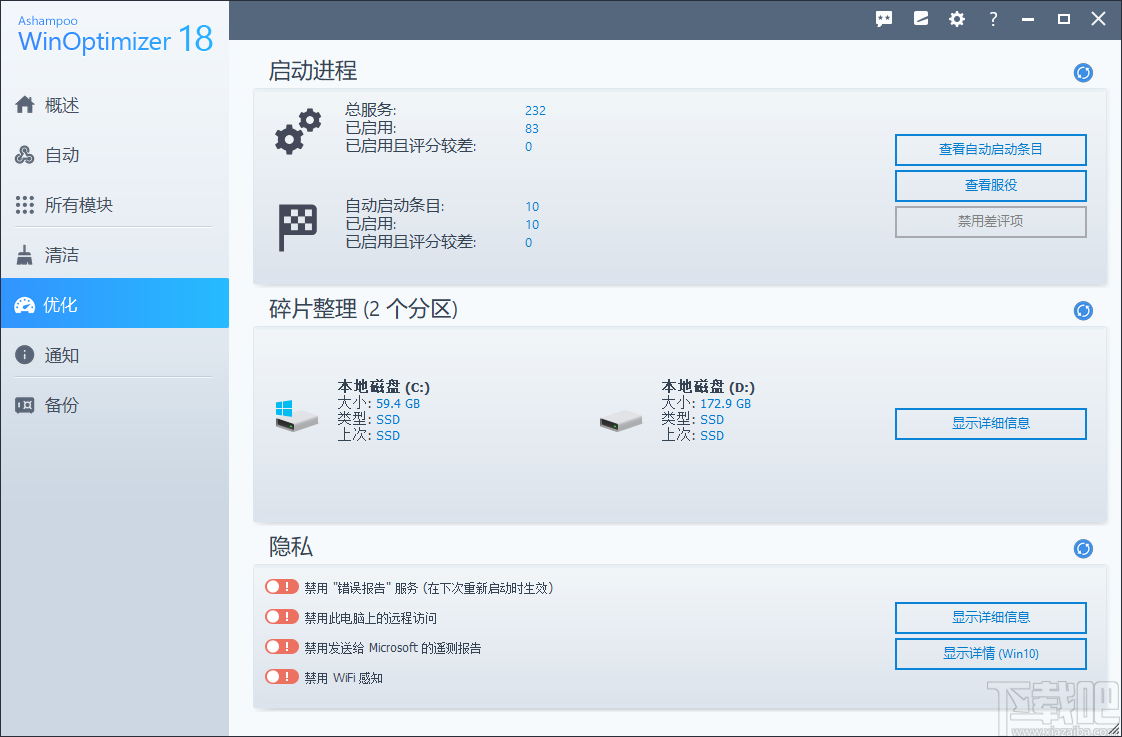Refresh the 碎片整理 section
The image size is (1122, 737).
click(1083, 310)
